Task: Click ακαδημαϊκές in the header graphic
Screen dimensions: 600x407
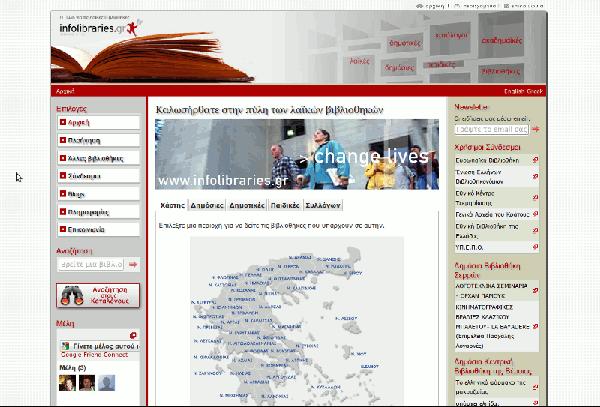Action: [x=502, y=40]
